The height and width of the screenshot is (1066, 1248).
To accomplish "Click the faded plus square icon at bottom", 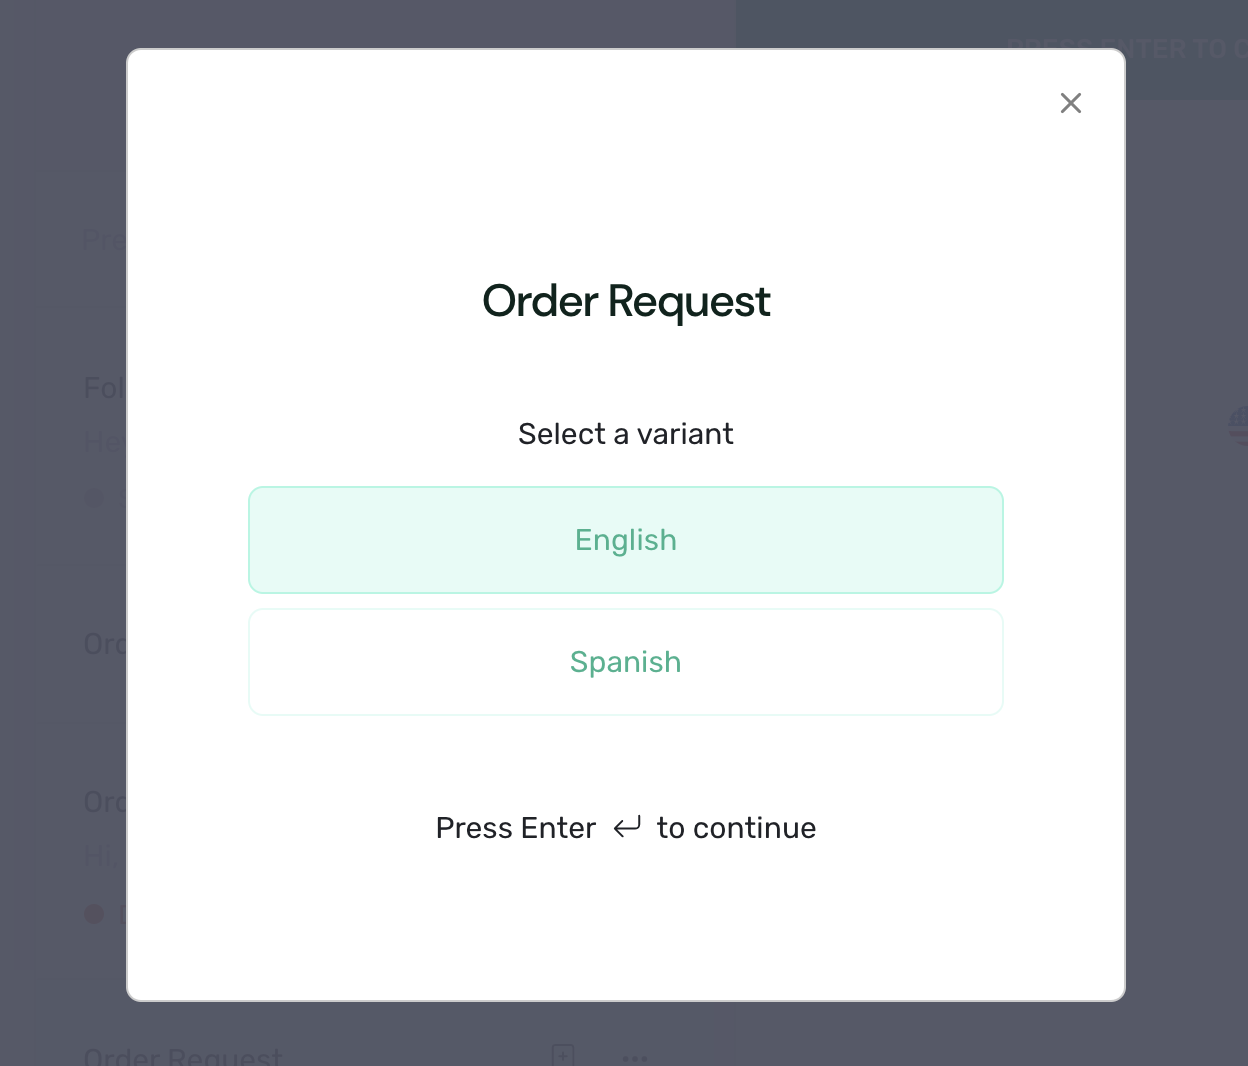I will tap(563, 1055).
